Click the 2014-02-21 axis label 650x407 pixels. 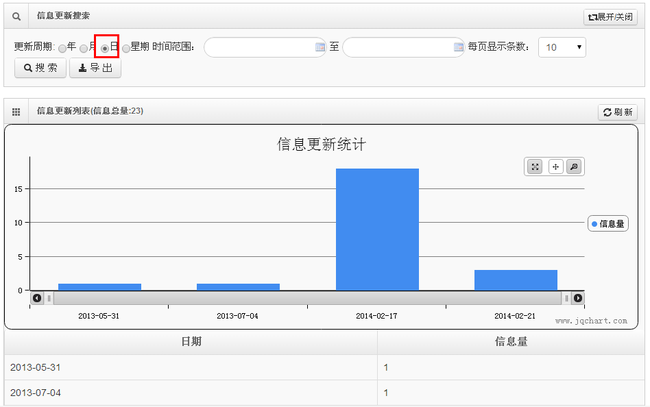(515, 316)
